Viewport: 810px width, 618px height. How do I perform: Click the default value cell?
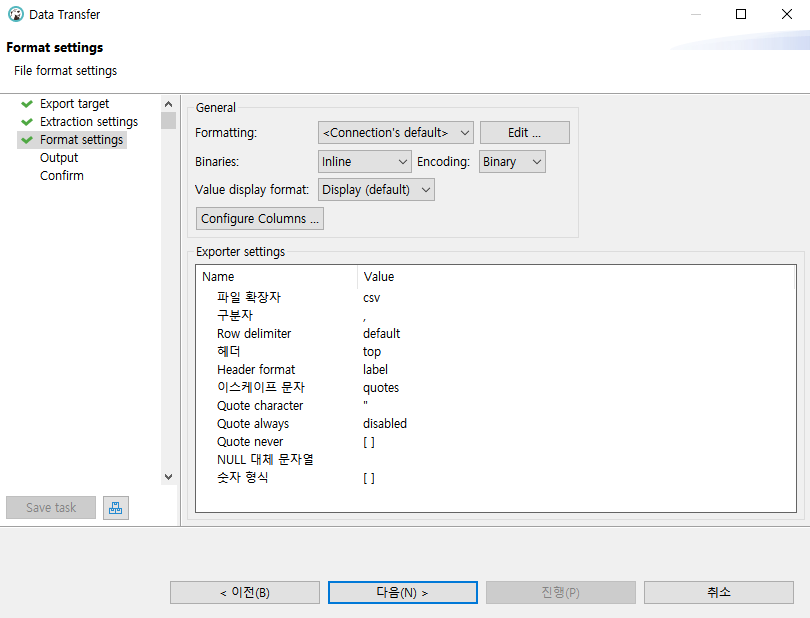point(381,334)
